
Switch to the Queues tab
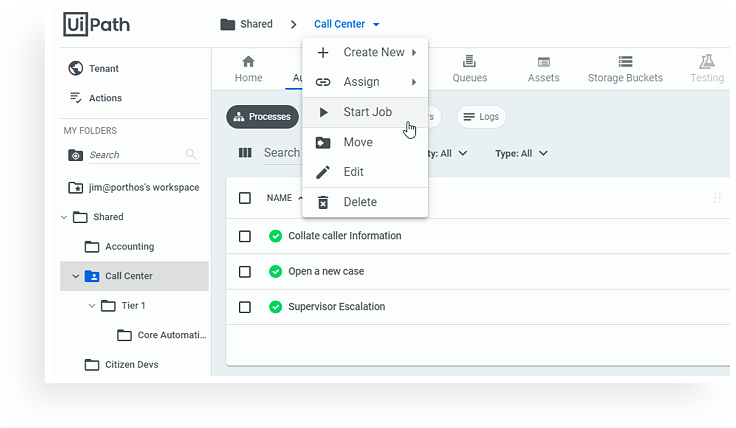(x=469, y=69)
